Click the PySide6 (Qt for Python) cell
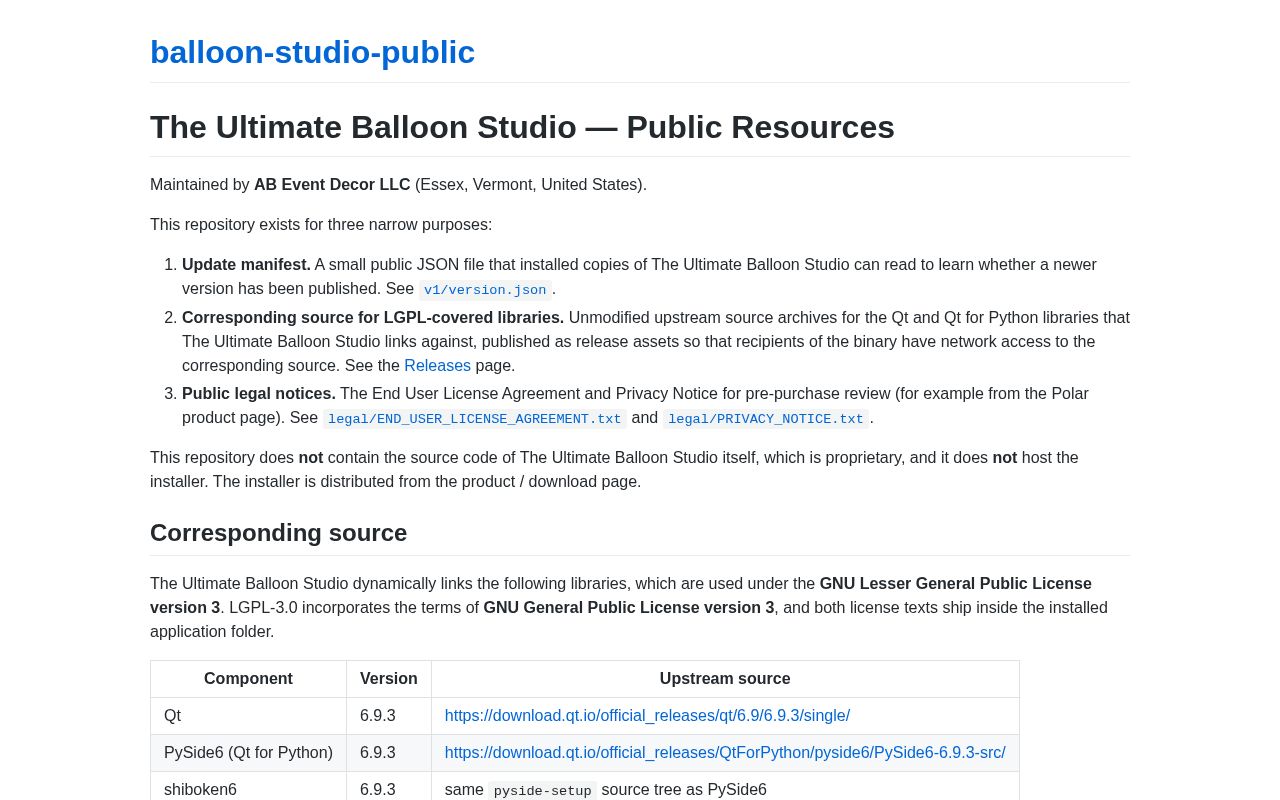The width and height of the screenshot is (1280, 800). [248, 753]
